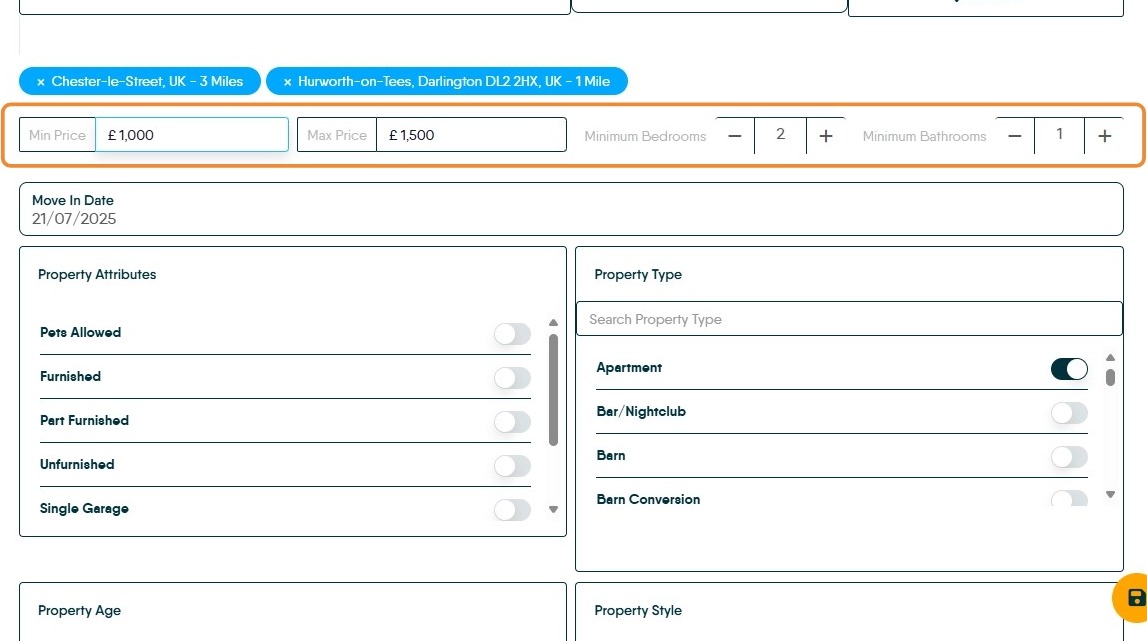Disable the Apartment property type switch

tap(1069, 369)
